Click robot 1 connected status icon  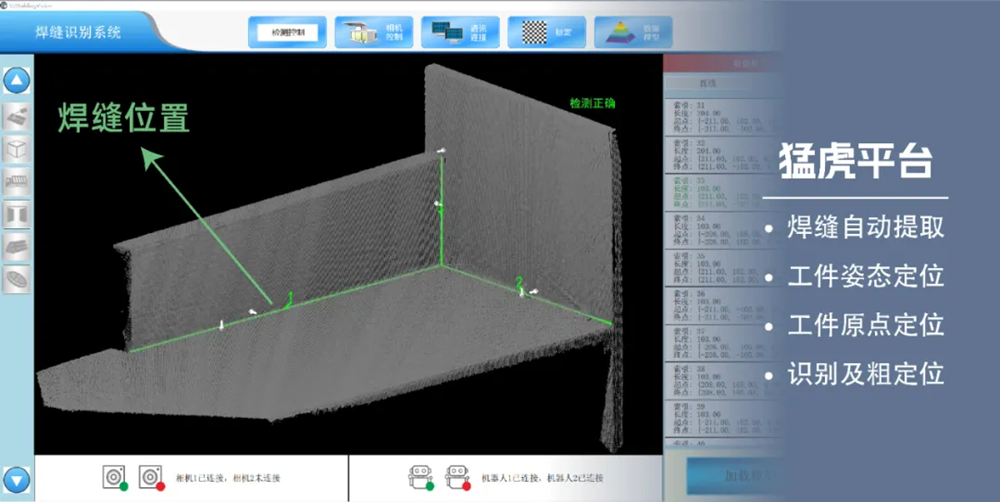point(421,477)
